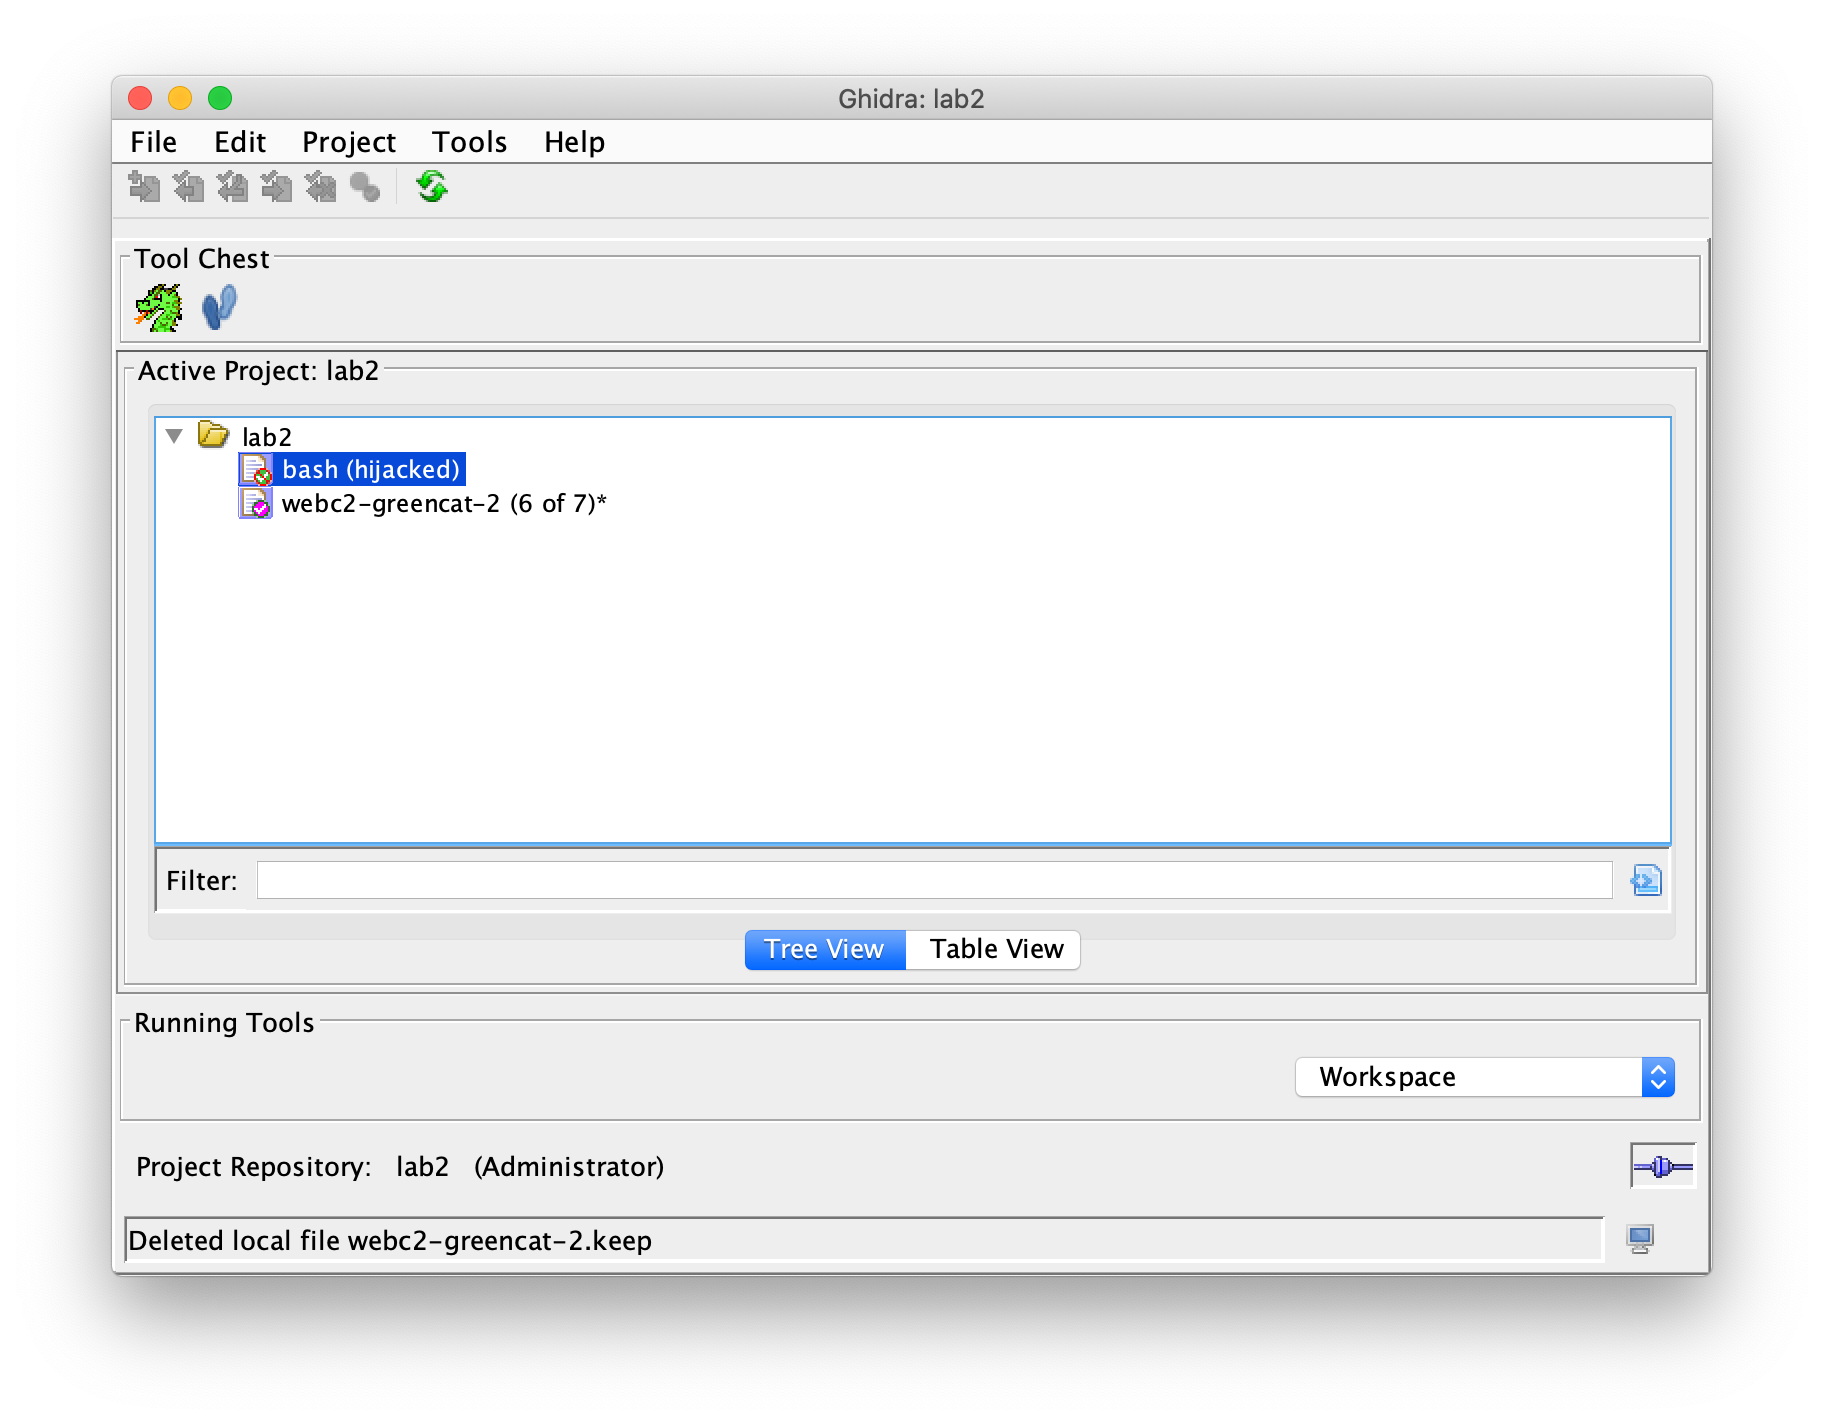Launch the CodeBrowser dragon tool
Viewport: 1824px width, 1424px height.
159,308
